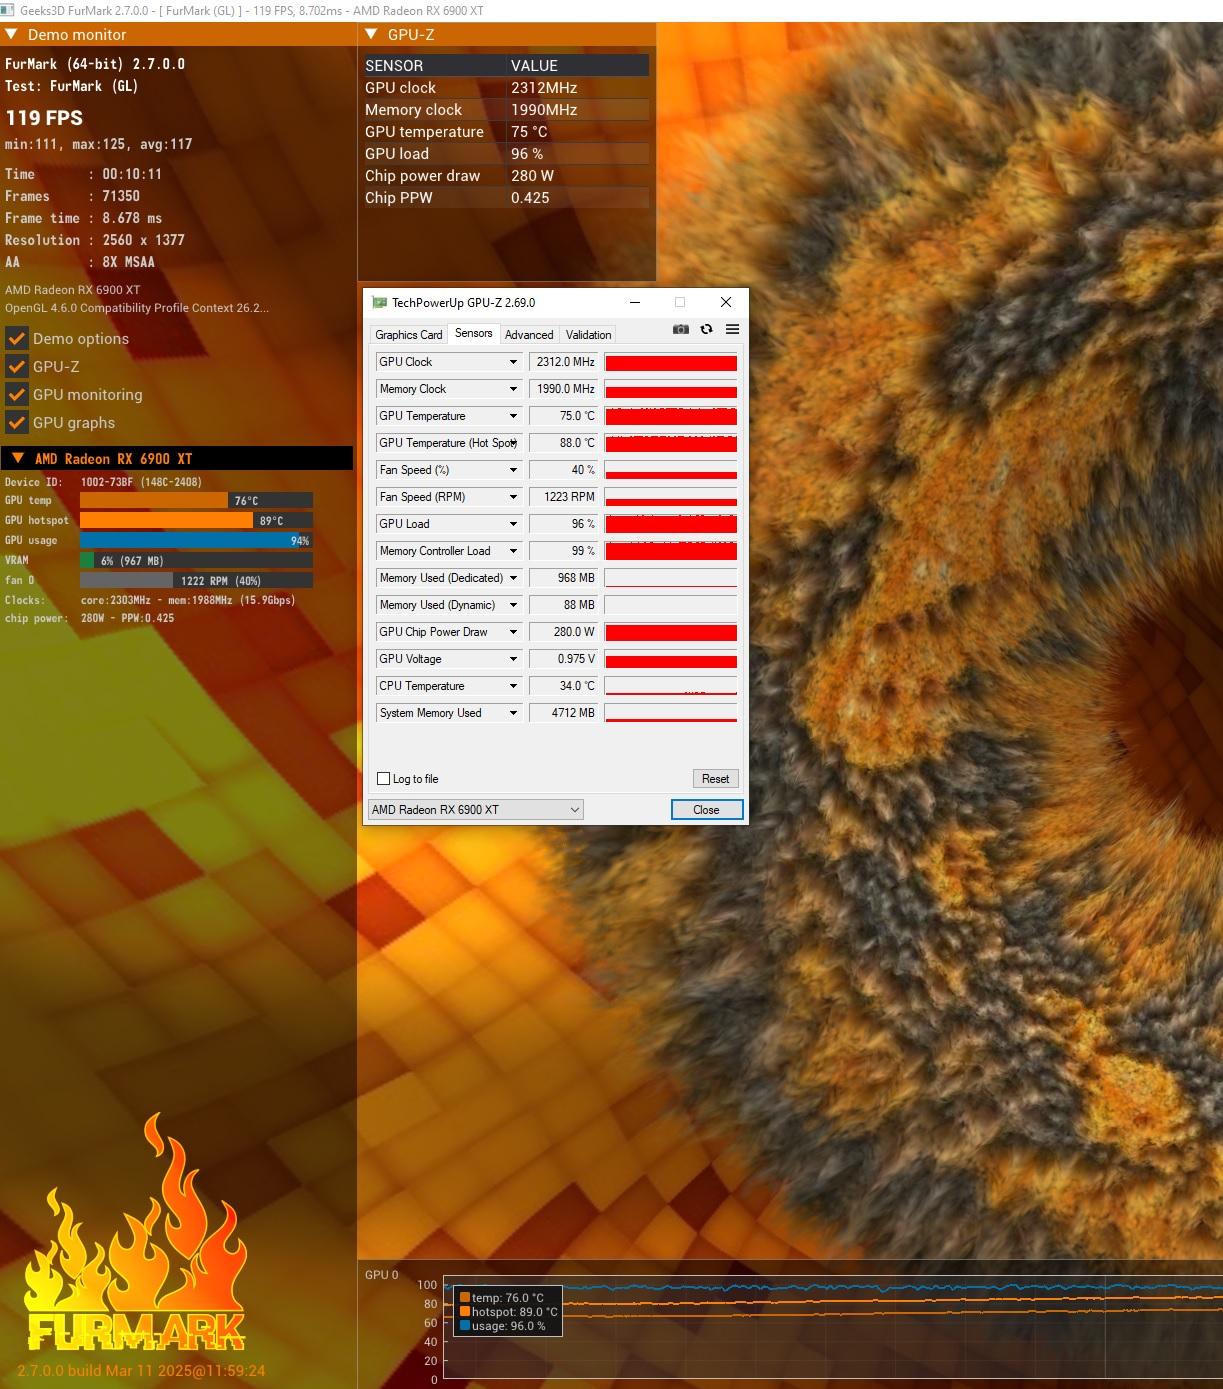Open the GPU Clock sensor dropdown
Screen dimensions: 1223x1389
point(513,362)
